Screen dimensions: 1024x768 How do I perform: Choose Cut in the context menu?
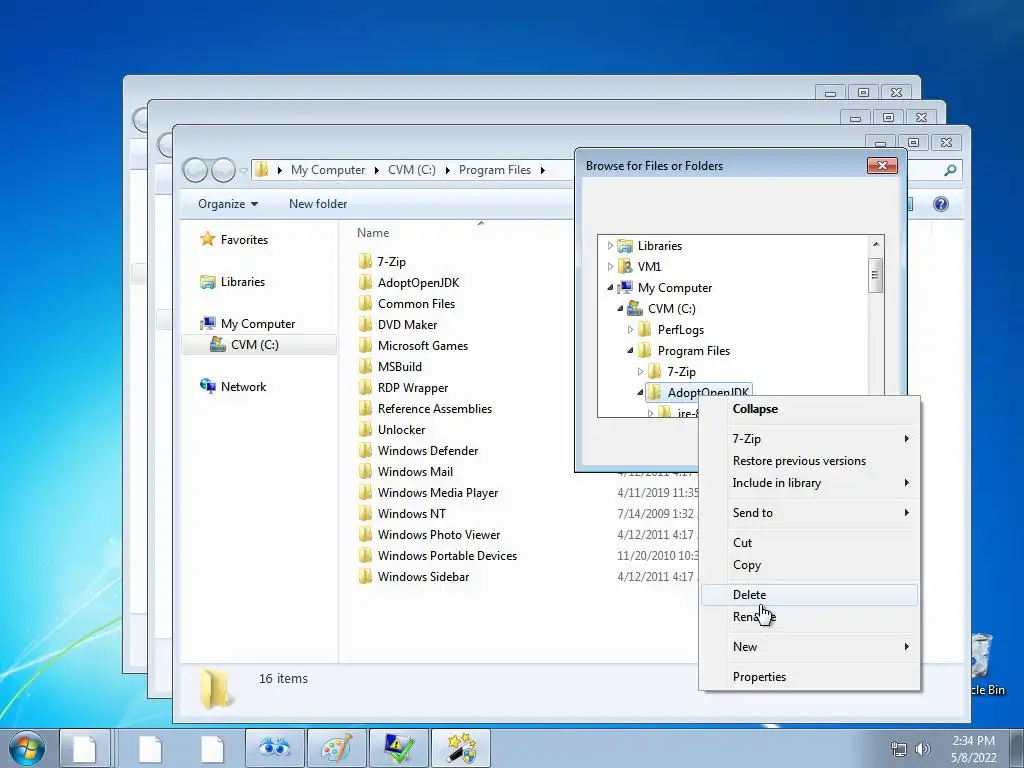[809, 543]
